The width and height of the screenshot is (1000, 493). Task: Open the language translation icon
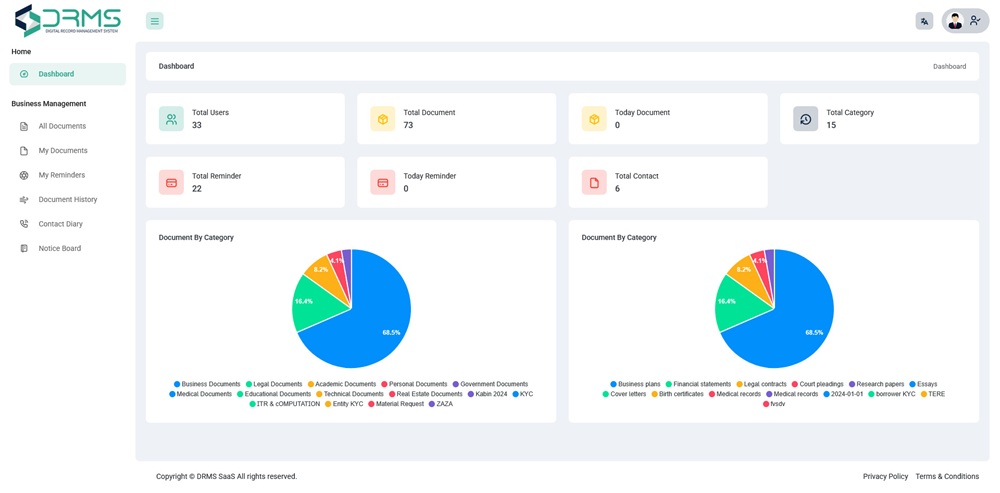[x=924, y=21]
